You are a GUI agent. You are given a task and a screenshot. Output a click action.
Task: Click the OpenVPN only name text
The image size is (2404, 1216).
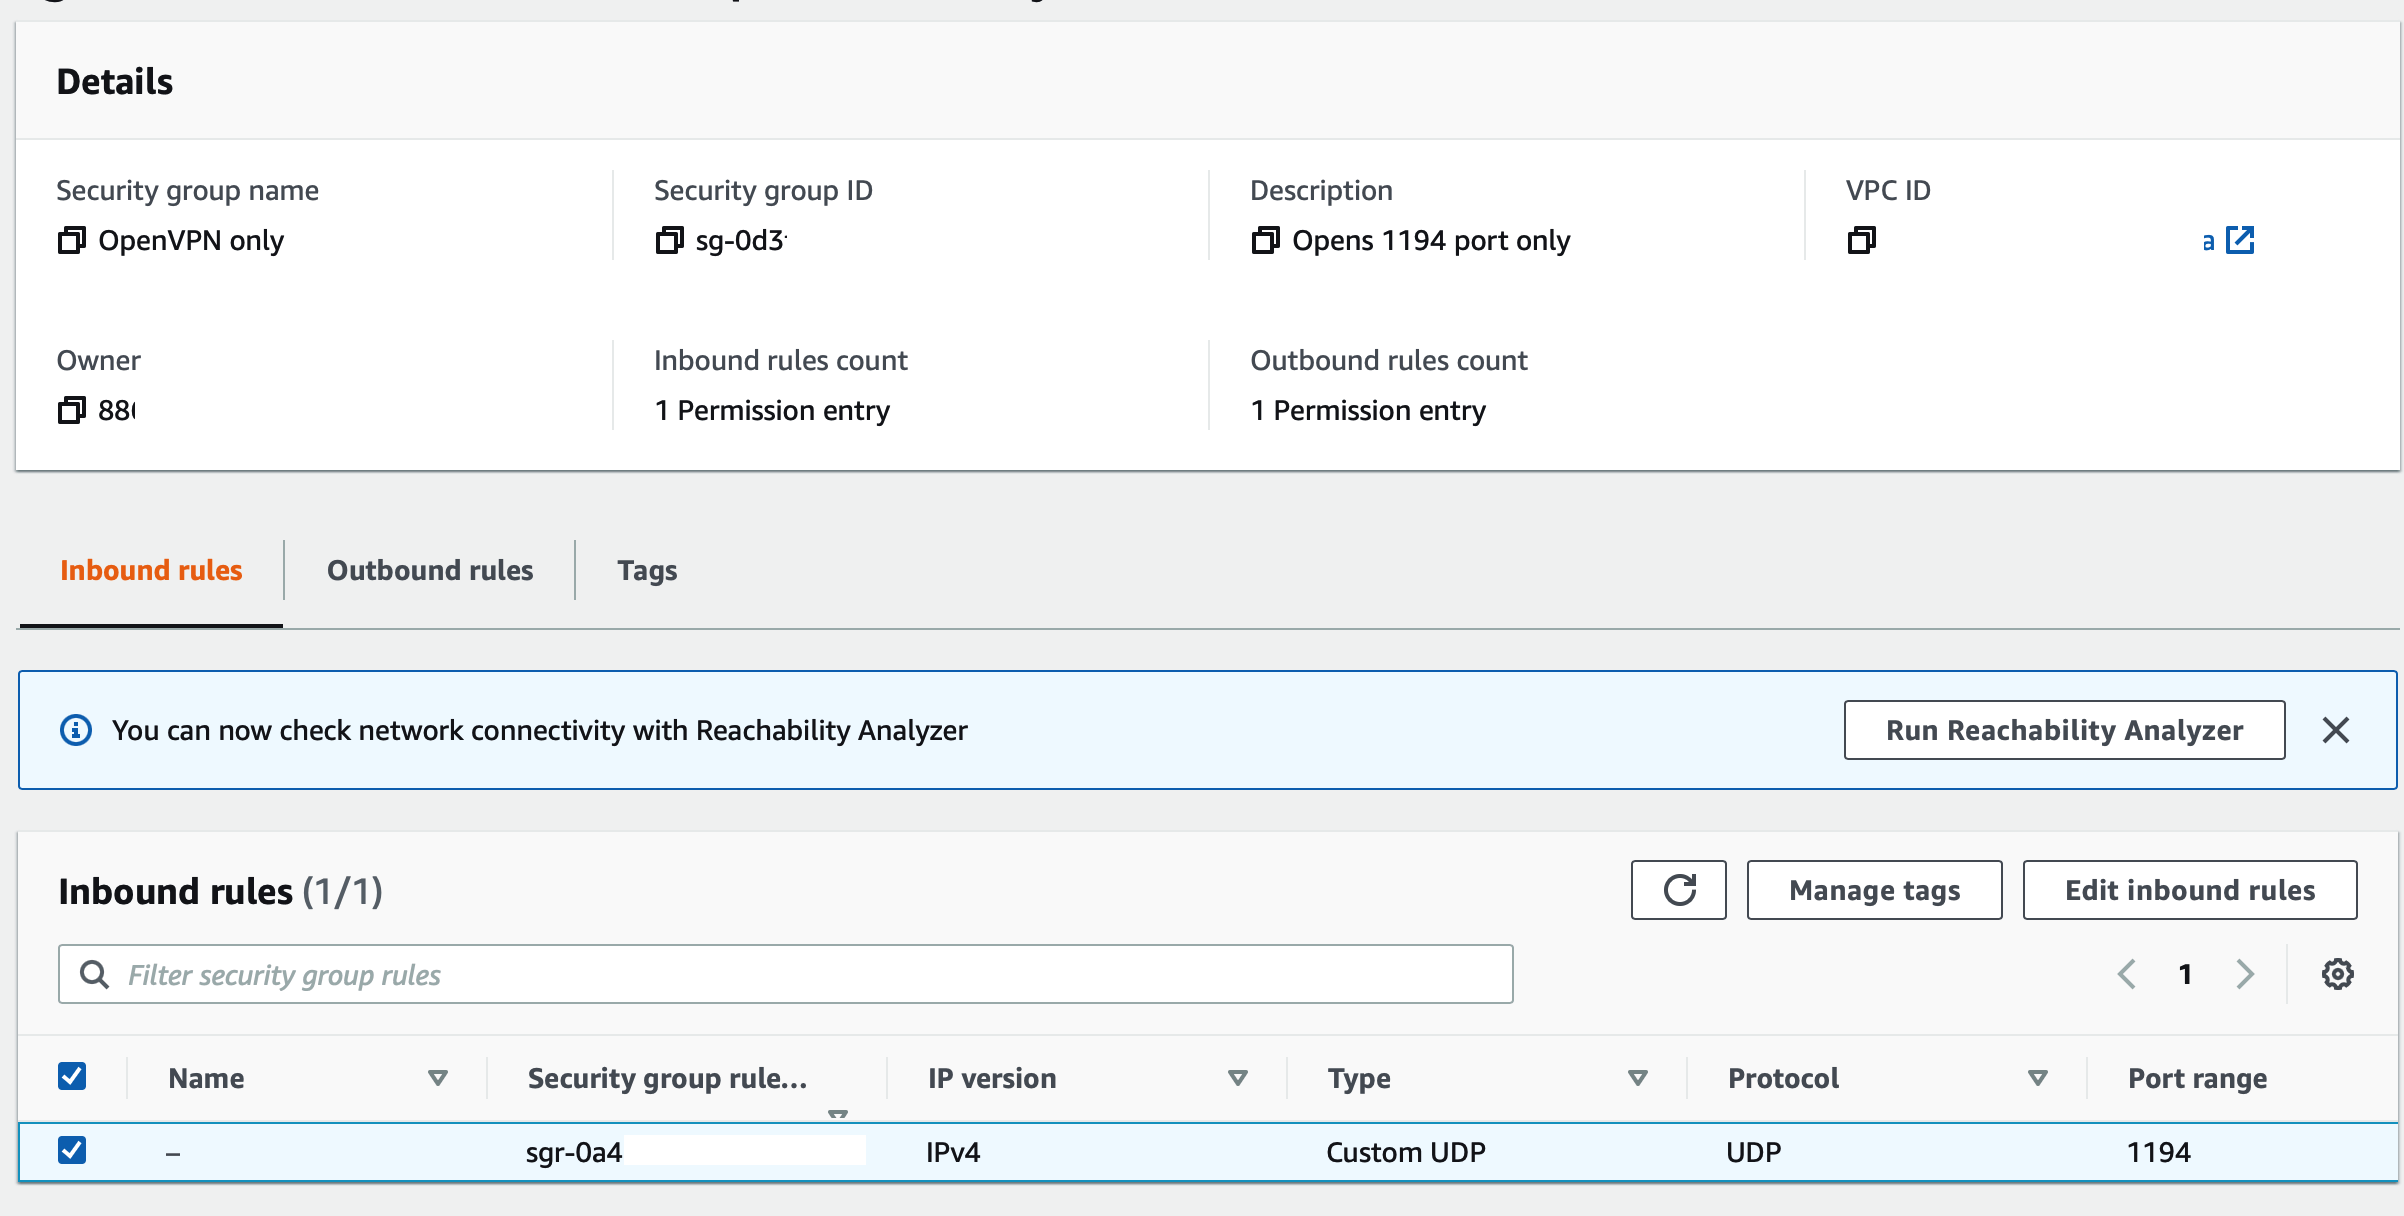coord(191,240)
